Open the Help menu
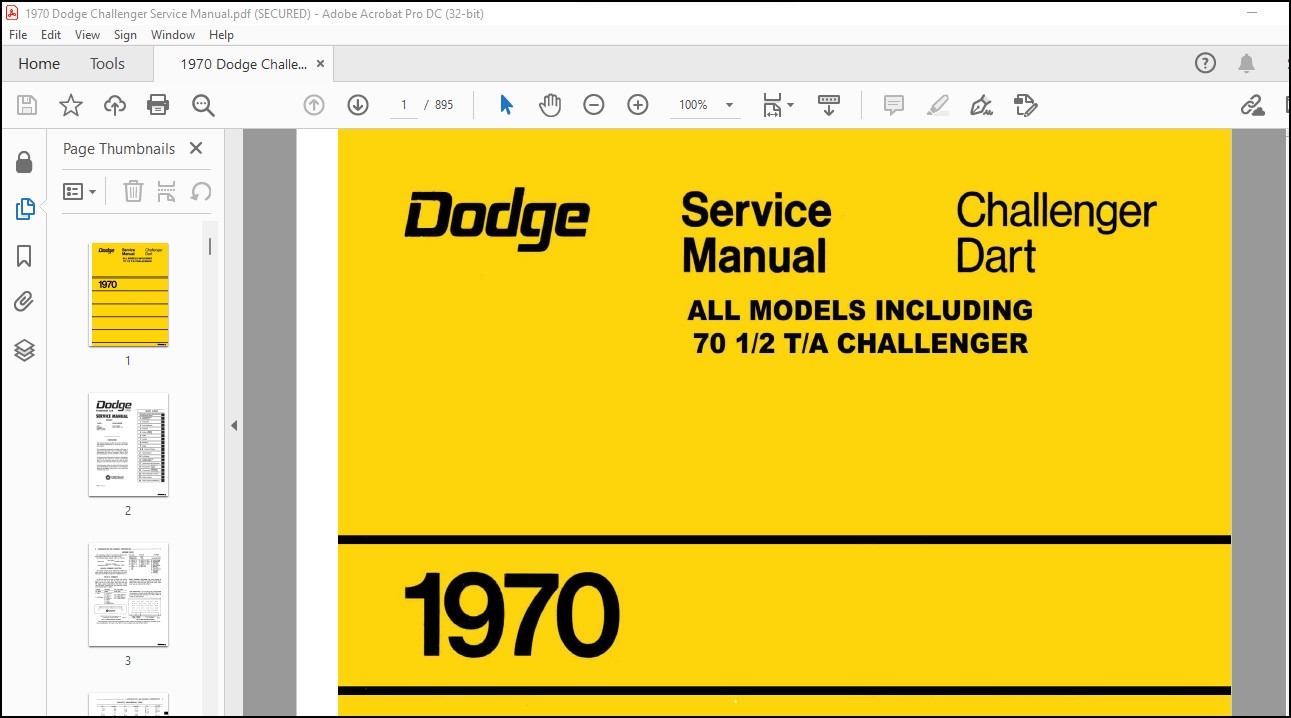Screen dimensions: 1291x718 (x=221, y=34)
